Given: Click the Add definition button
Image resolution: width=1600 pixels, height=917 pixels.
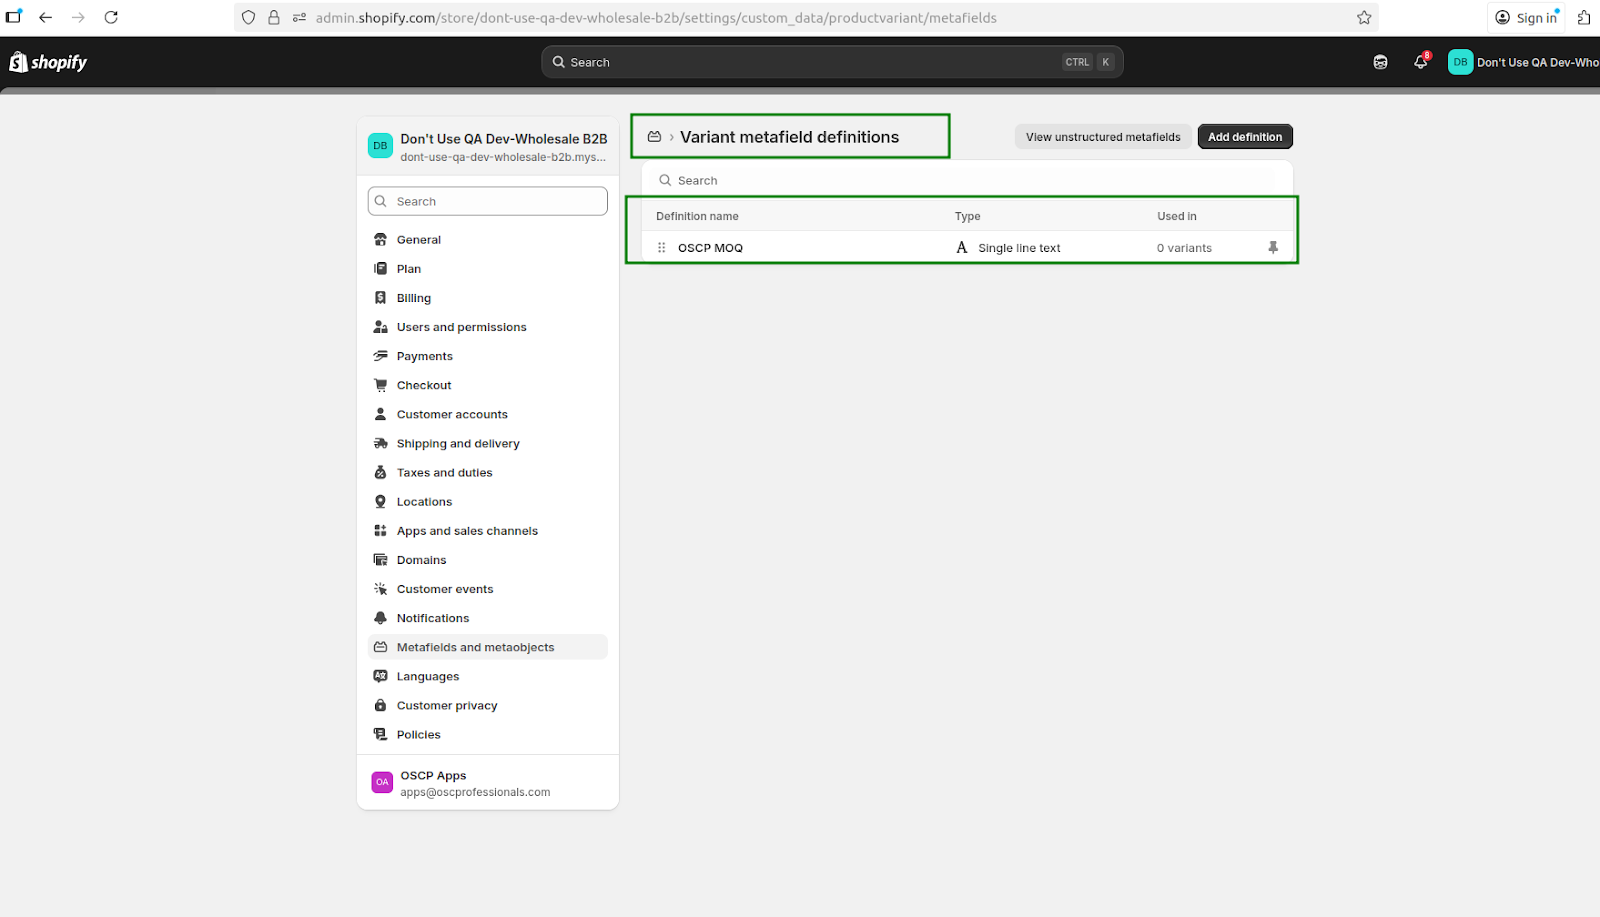Looking at the screenshot, I should pyautogui.click(x=1244, y=137).
